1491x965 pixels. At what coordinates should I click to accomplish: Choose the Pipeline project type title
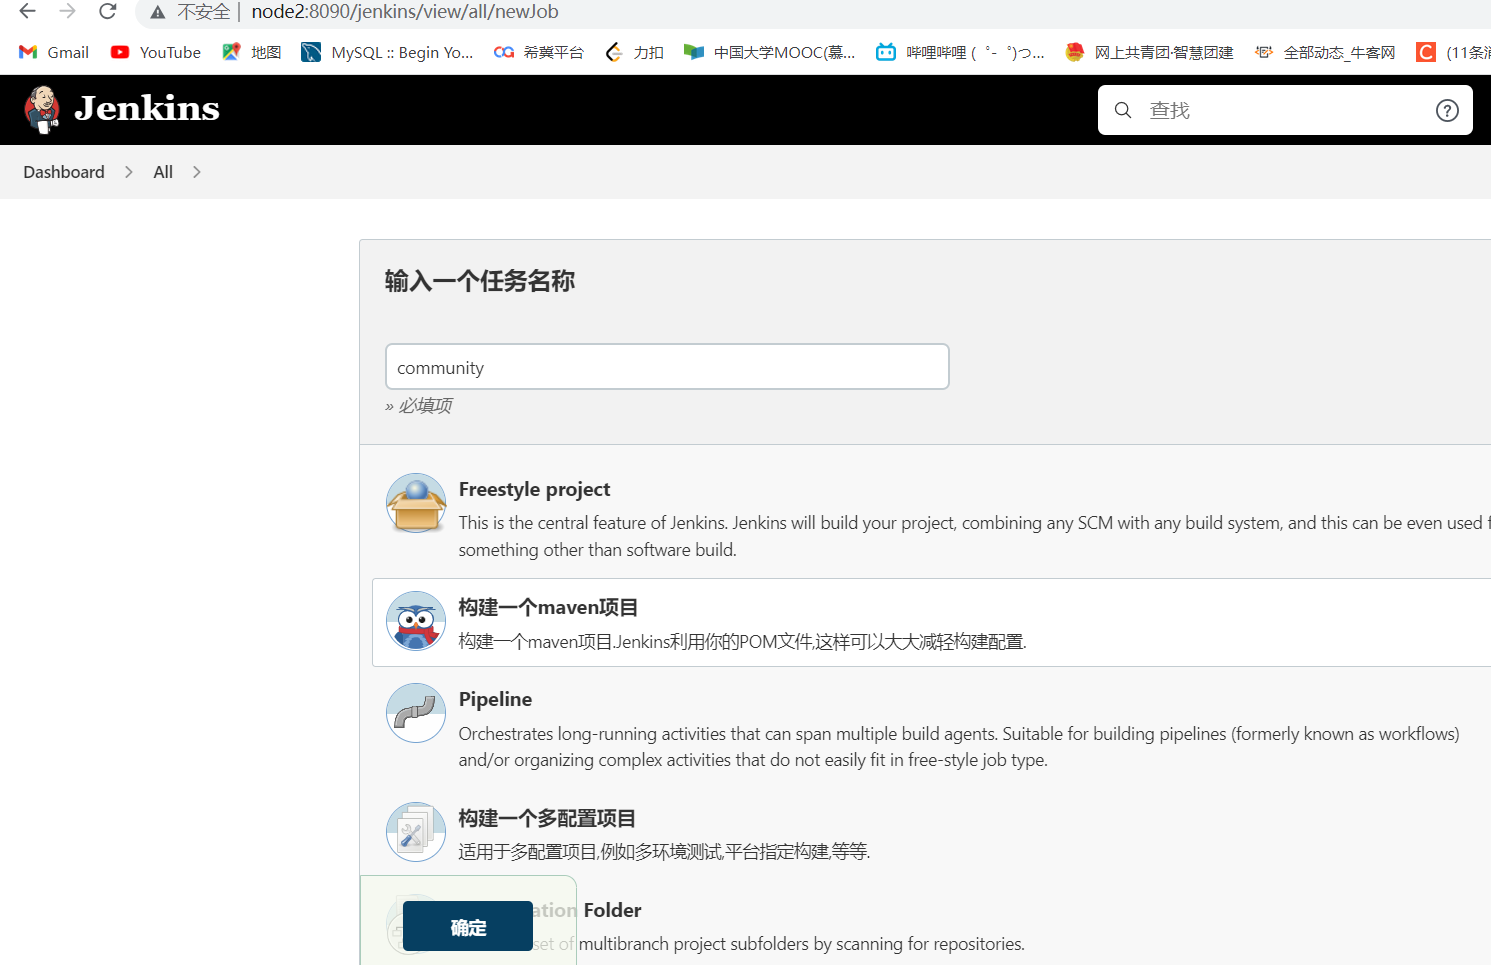pyautogui.click(x=495, y=699)
